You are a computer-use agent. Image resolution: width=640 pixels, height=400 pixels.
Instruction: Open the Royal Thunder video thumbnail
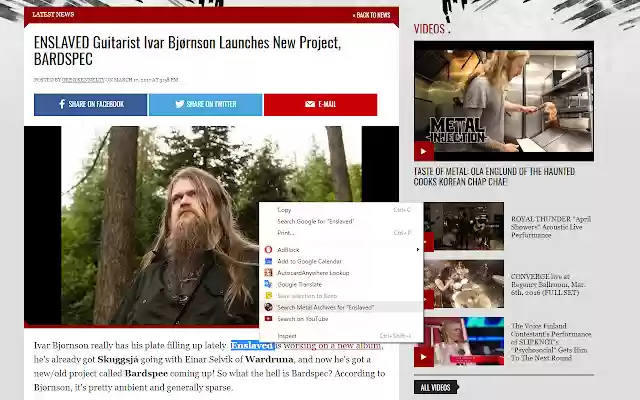point(464,226)
